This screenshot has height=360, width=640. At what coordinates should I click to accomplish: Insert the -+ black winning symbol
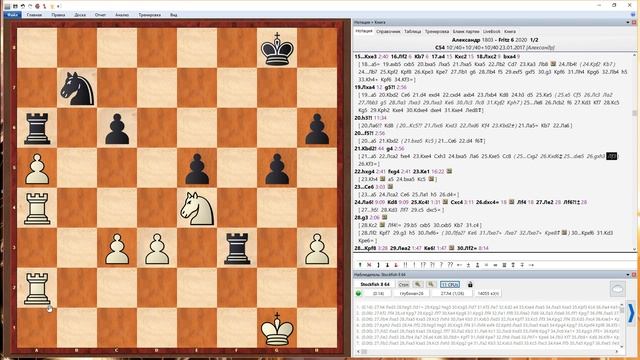click(531, 265)
